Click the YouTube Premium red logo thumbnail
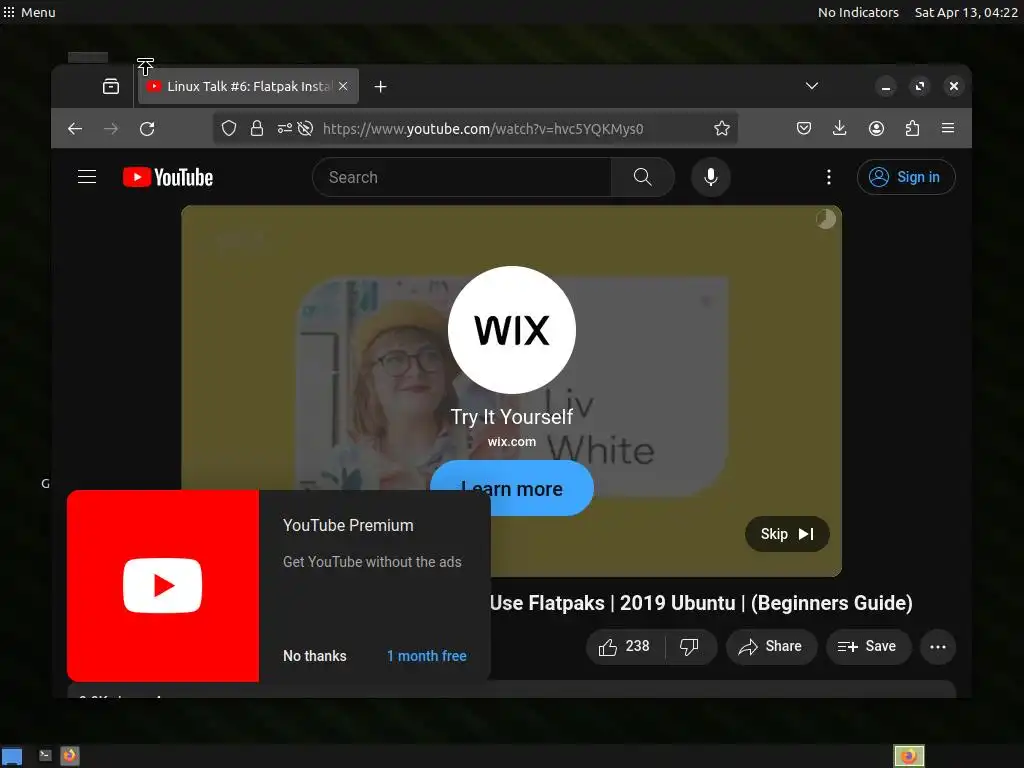1024x768 pixels. pyautogui.click(x=163, y=586)
